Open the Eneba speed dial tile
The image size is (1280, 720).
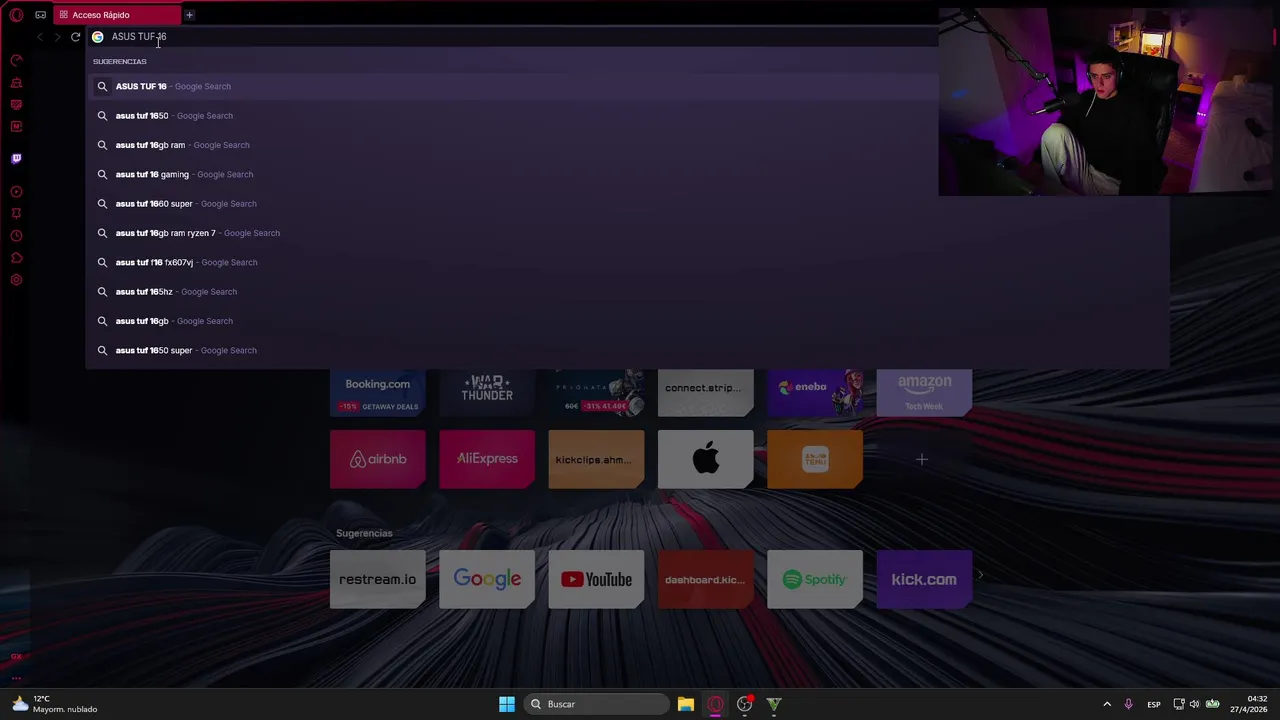pos(815,393)
